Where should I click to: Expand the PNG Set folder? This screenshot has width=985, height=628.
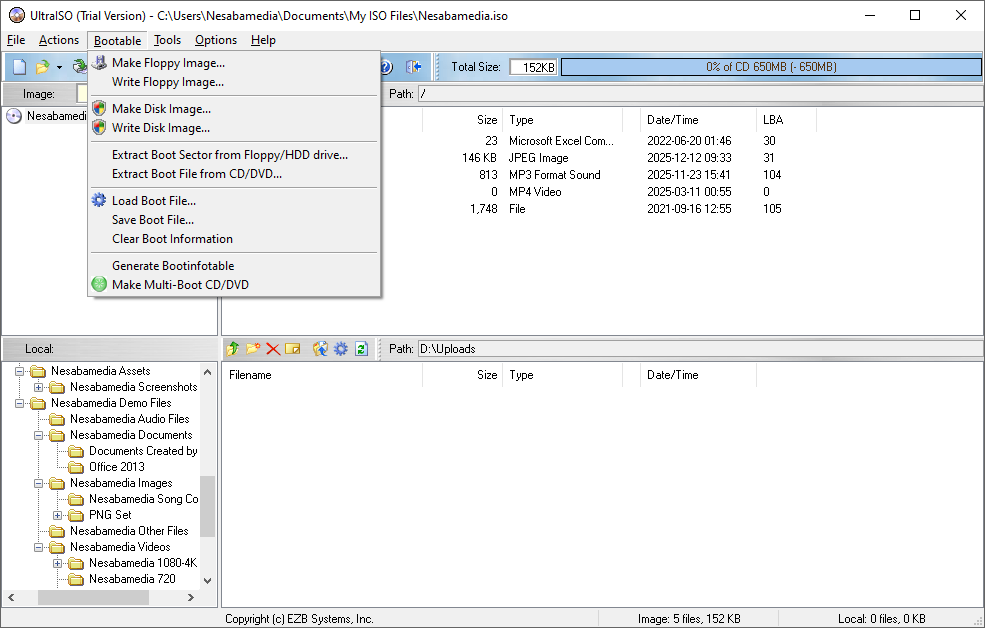click(58, 515)
